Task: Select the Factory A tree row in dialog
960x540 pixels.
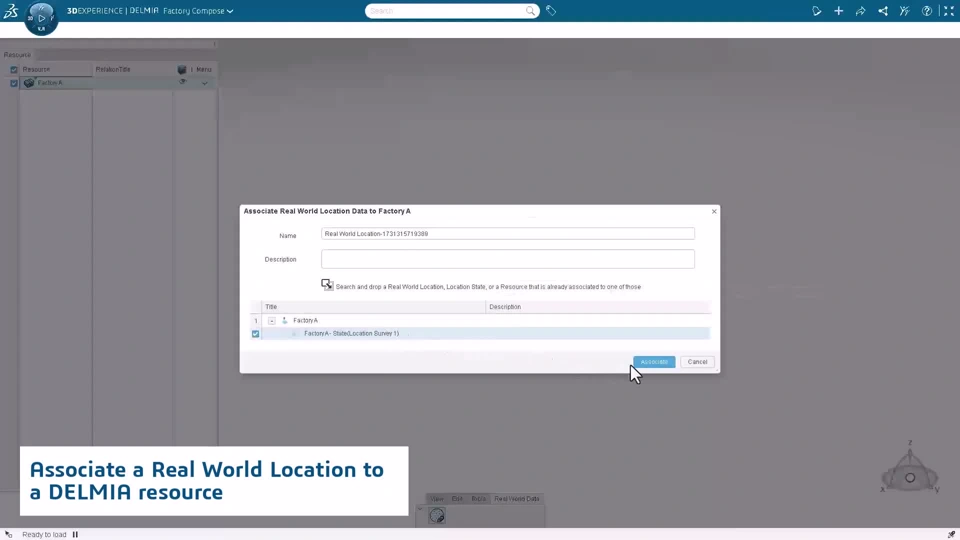Action: pyautogui.click(x=486, y=320)
